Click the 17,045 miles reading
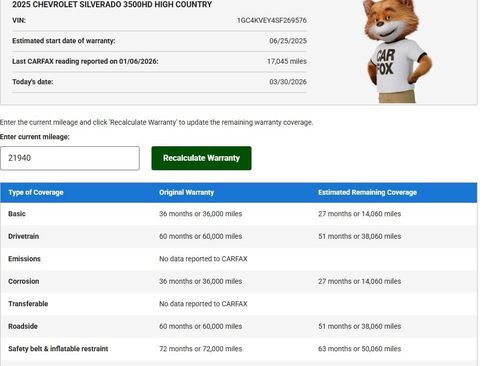This screenshot has width=488, height=366. pyautogui.click(x=287, y=61)
